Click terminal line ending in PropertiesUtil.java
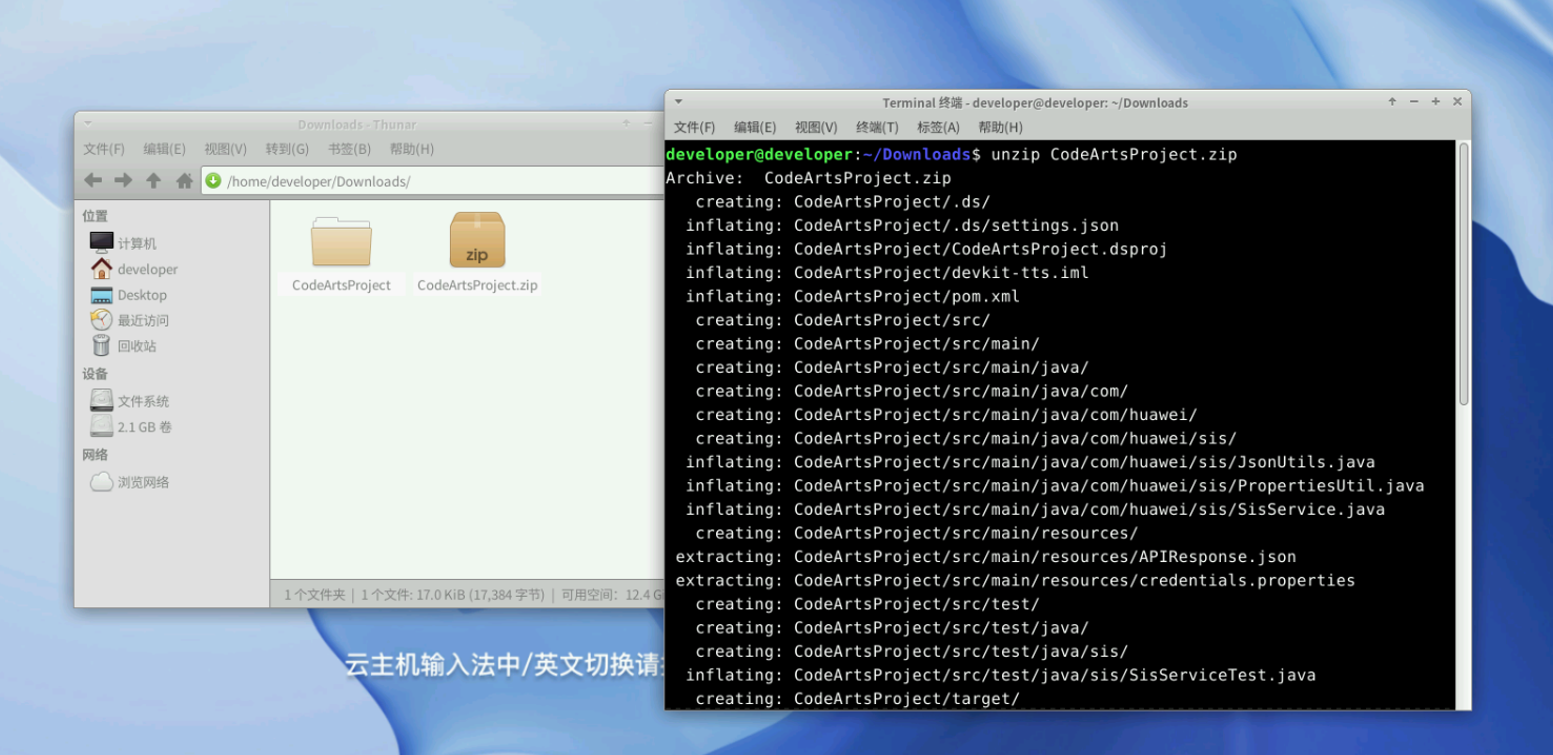Viewport: 1553px width, 755px height. [1055, 486]
